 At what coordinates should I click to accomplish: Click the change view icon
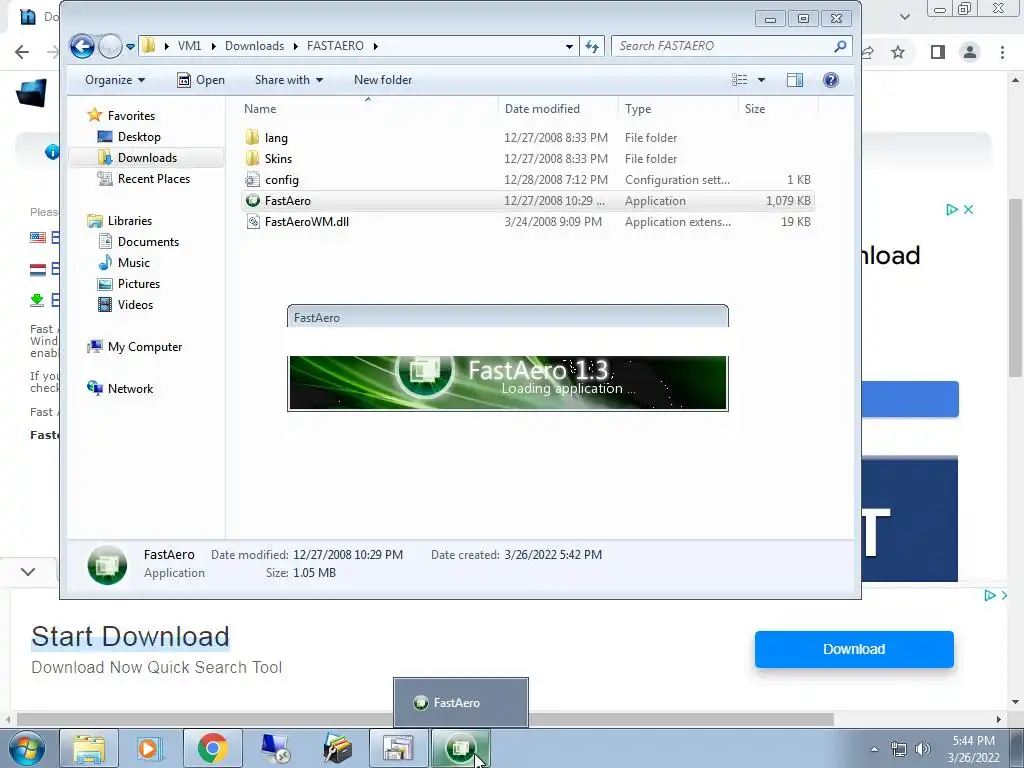(x=739, y=80)
